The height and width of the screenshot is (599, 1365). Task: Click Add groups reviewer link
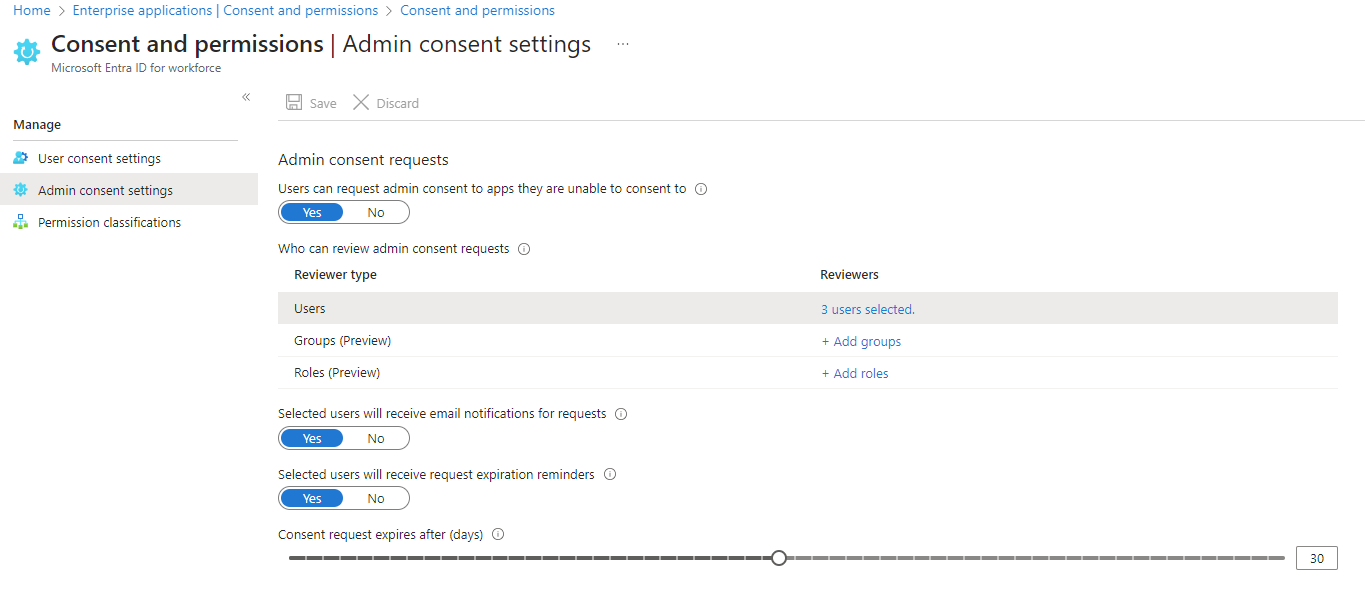tap(861, 342)
